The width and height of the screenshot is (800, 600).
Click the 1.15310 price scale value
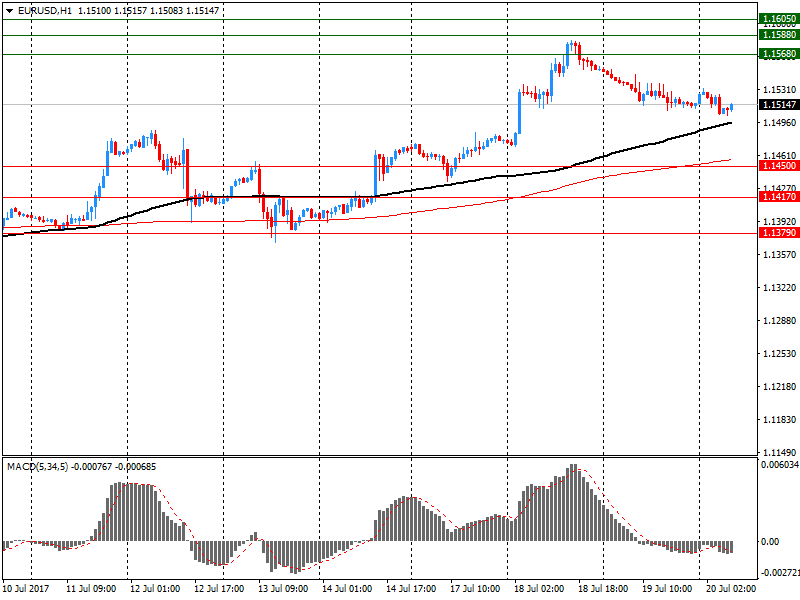(x=780, y=90)
